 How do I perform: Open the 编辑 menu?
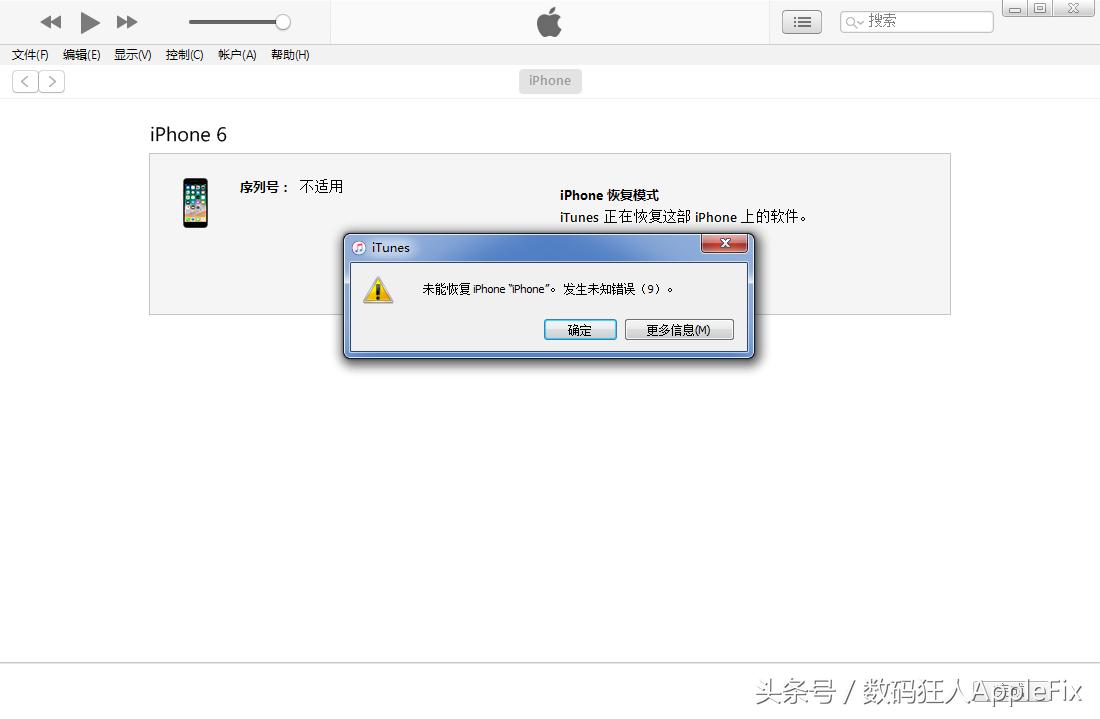(81, 55)
